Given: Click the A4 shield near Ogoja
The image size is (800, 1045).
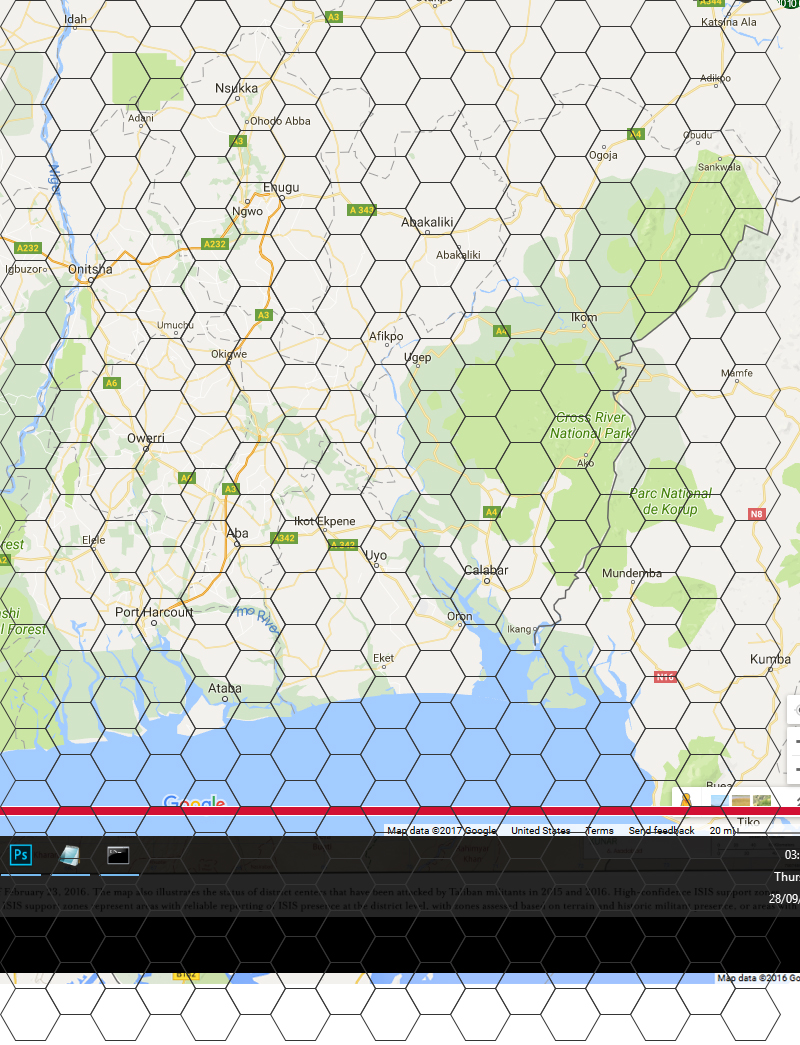Looking at the screenshot, I should [636, 134].
